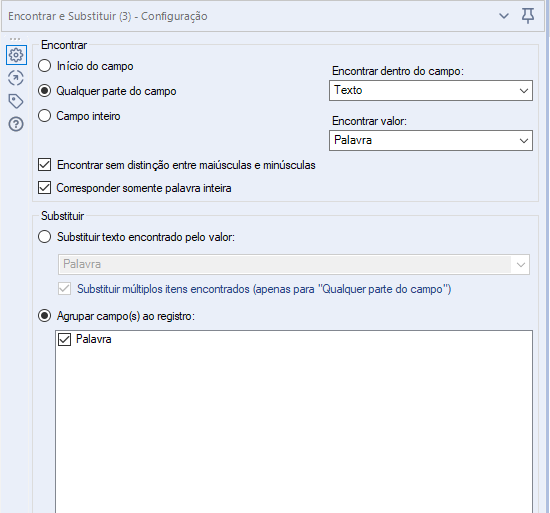This screenshot has width=550, height=513.
Task: Open the Configuration gear tab icon
Action: (x=16, y=55)
